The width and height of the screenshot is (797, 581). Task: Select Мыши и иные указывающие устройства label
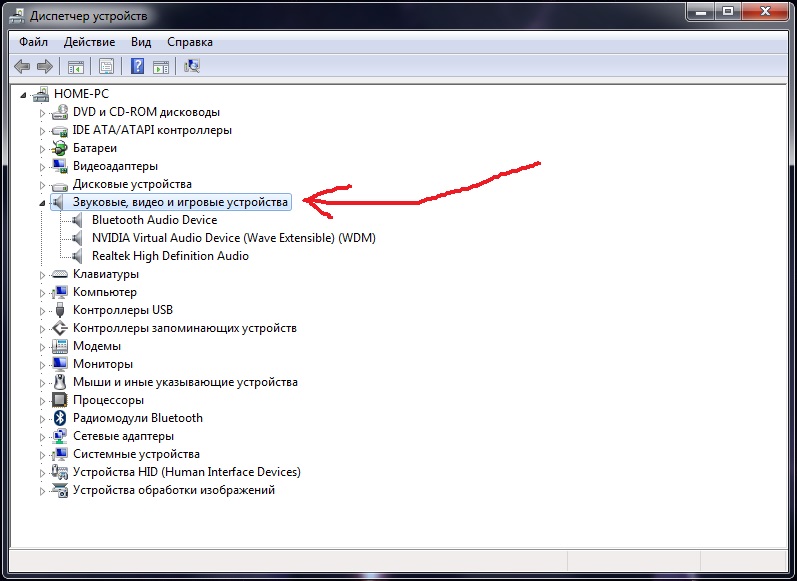(x=186, y=382)
